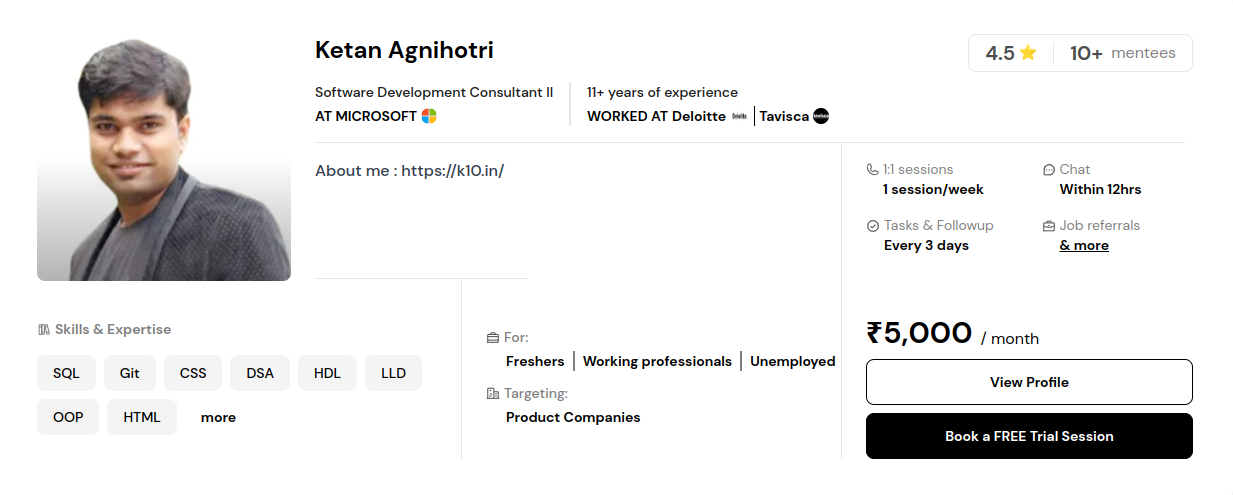Book a FREE Trial Session
The width and height of the screenshot is (1233, 495).
[x=1029, y=436]
